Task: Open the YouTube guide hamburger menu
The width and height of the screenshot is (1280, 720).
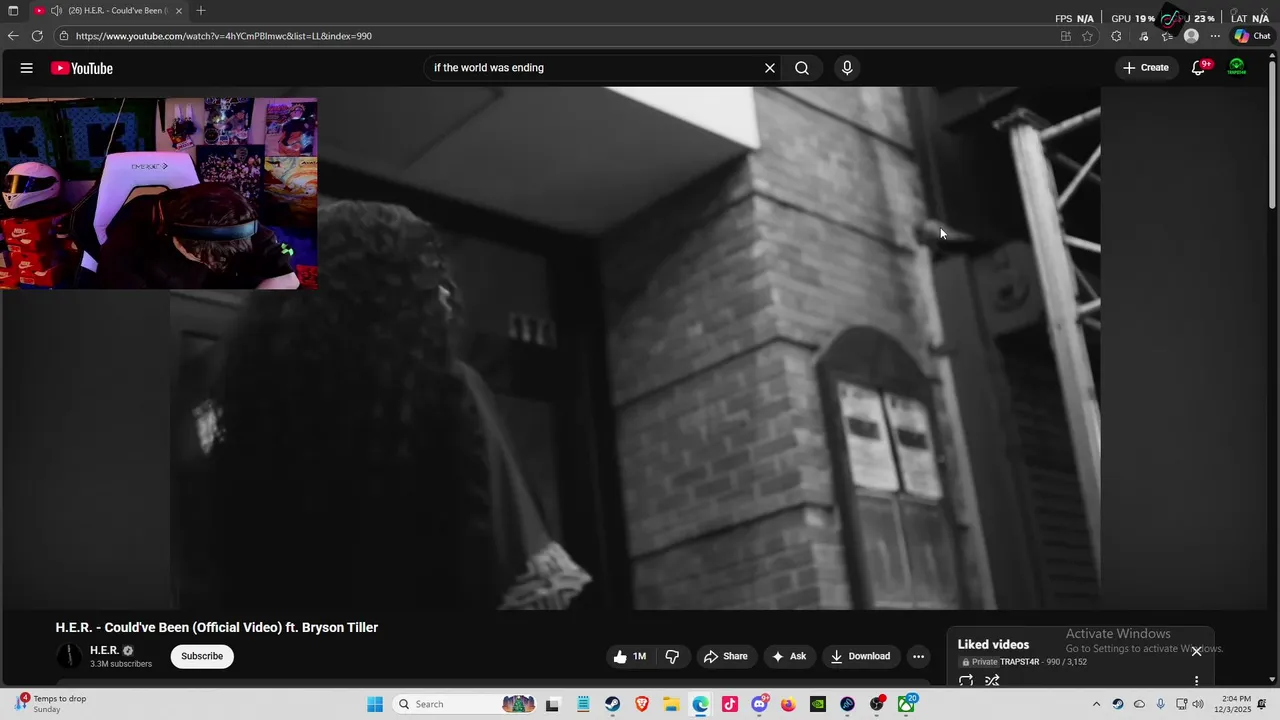Action: 26,68
